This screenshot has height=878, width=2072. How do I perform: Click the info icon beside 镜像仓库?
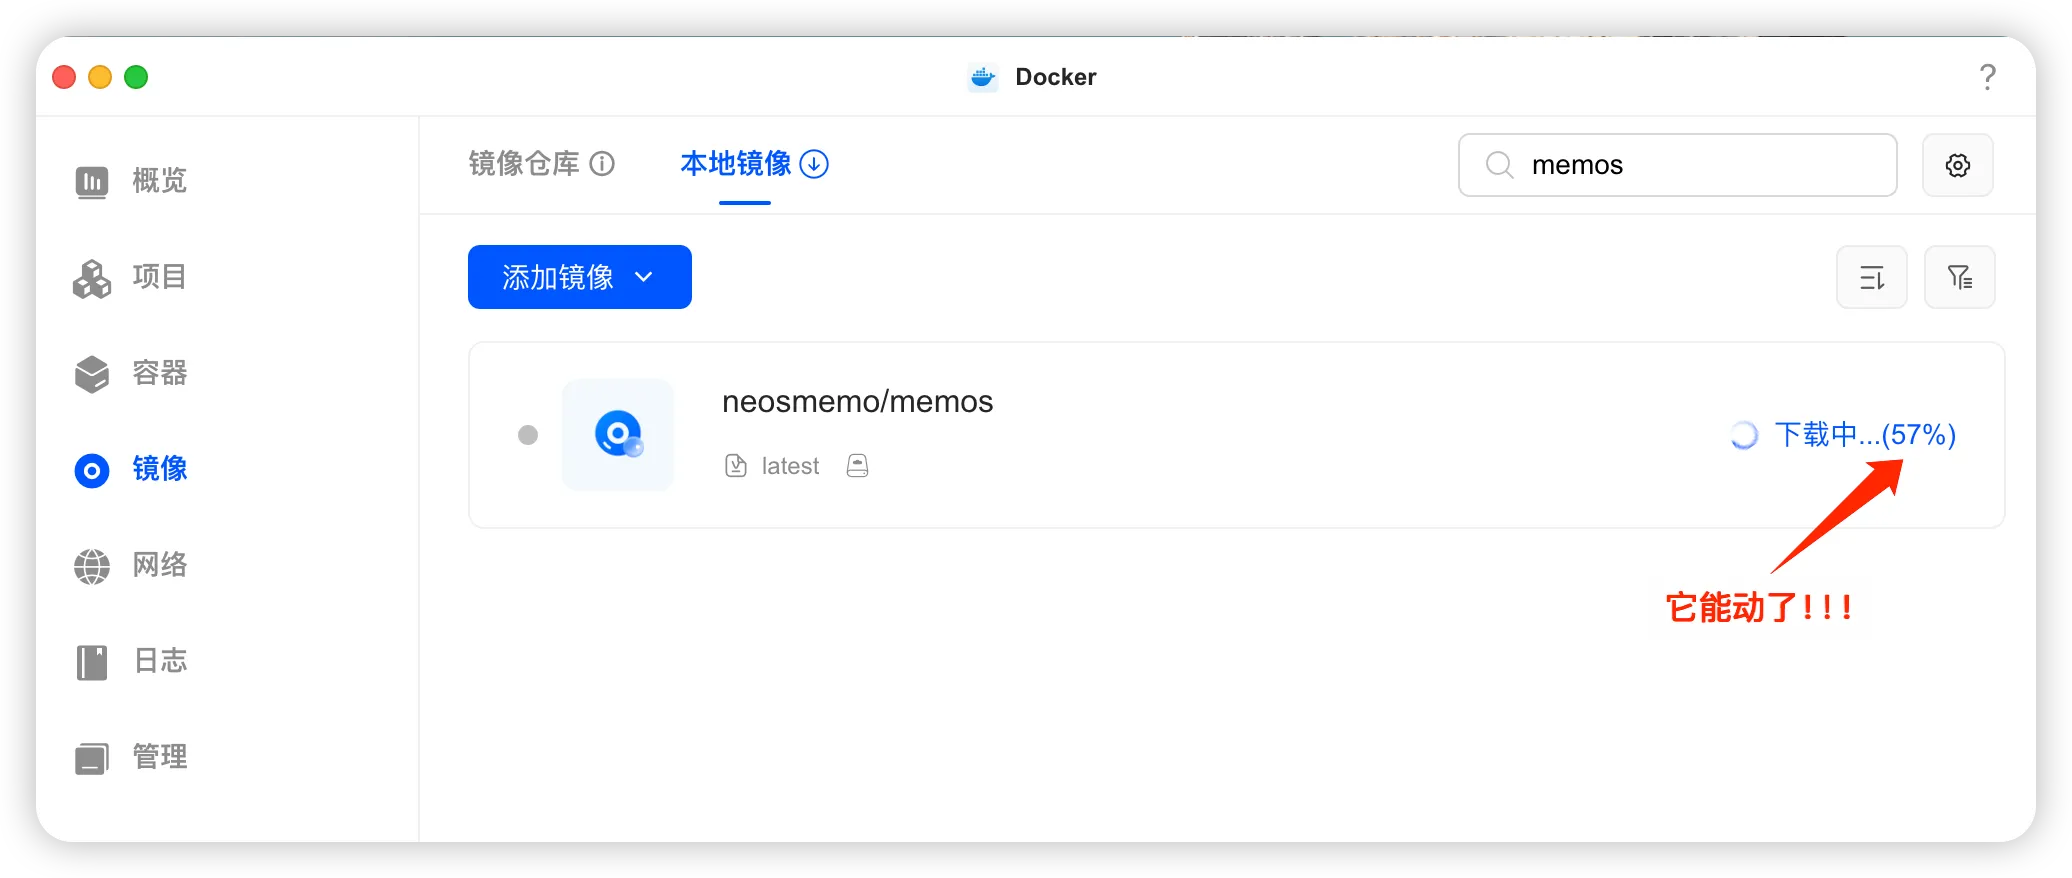click(602, 163)
